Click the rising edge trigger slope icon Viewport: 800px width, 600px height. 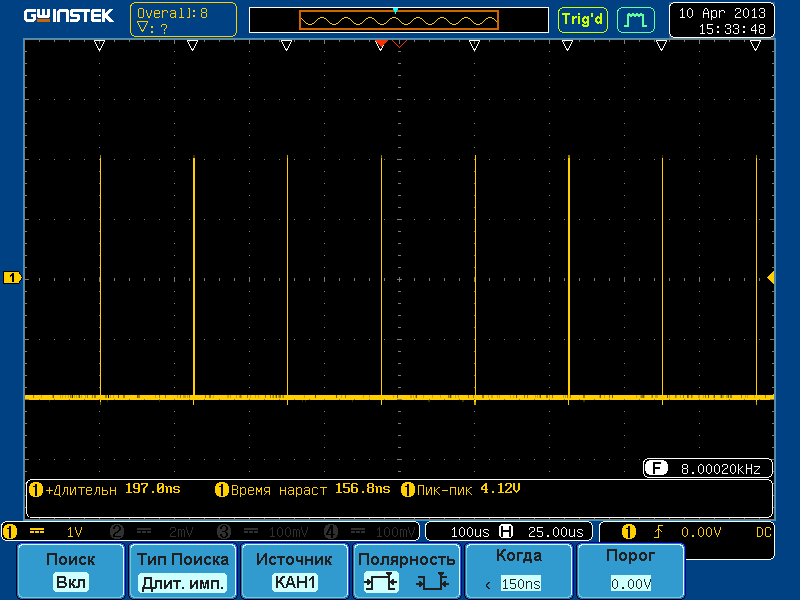pos(658,532)
